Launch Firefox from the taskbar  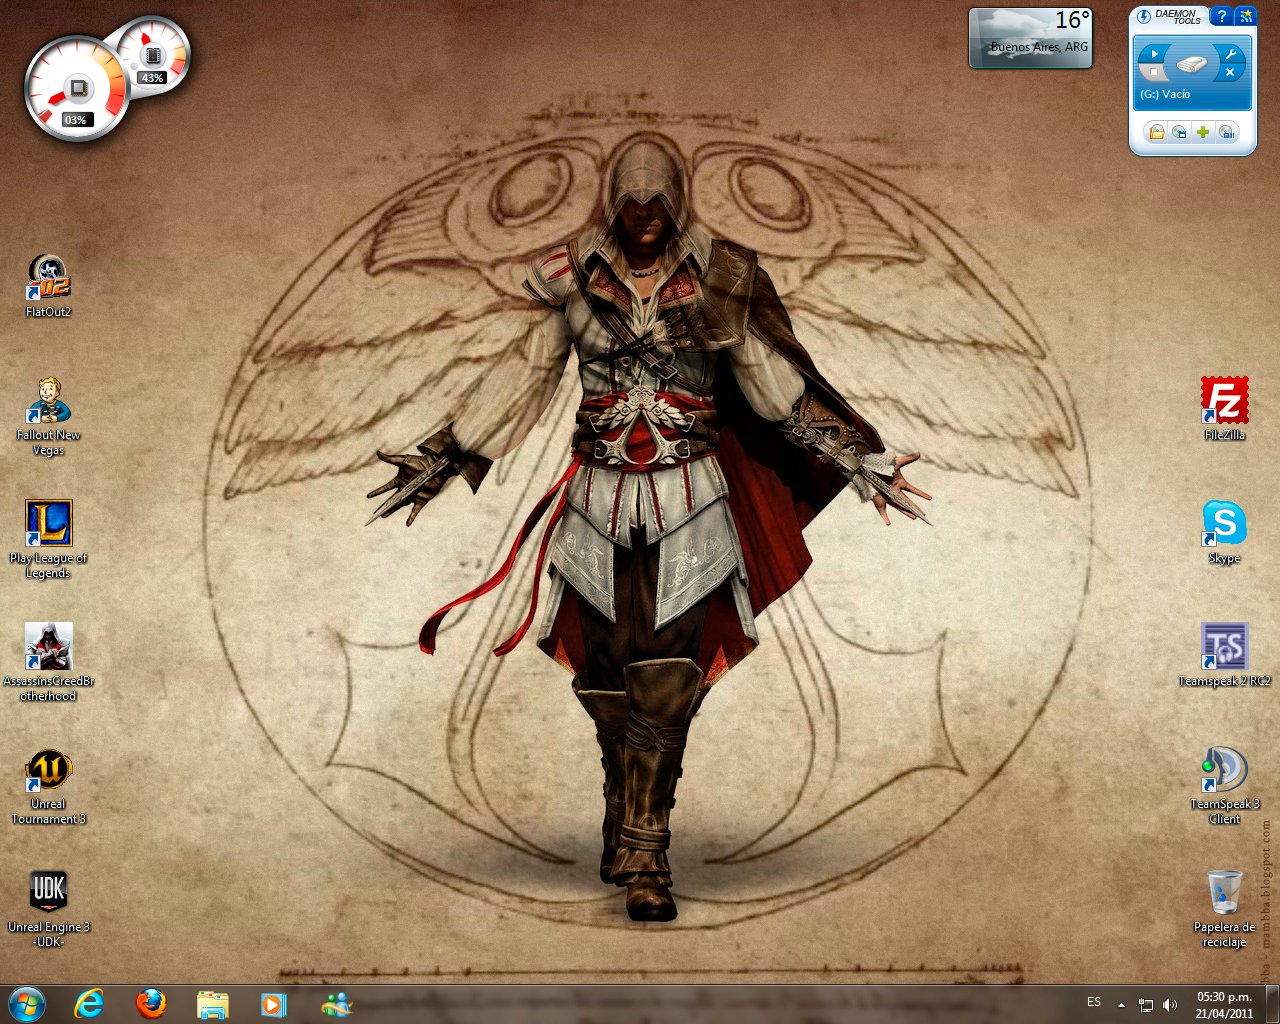[151, 1003]
